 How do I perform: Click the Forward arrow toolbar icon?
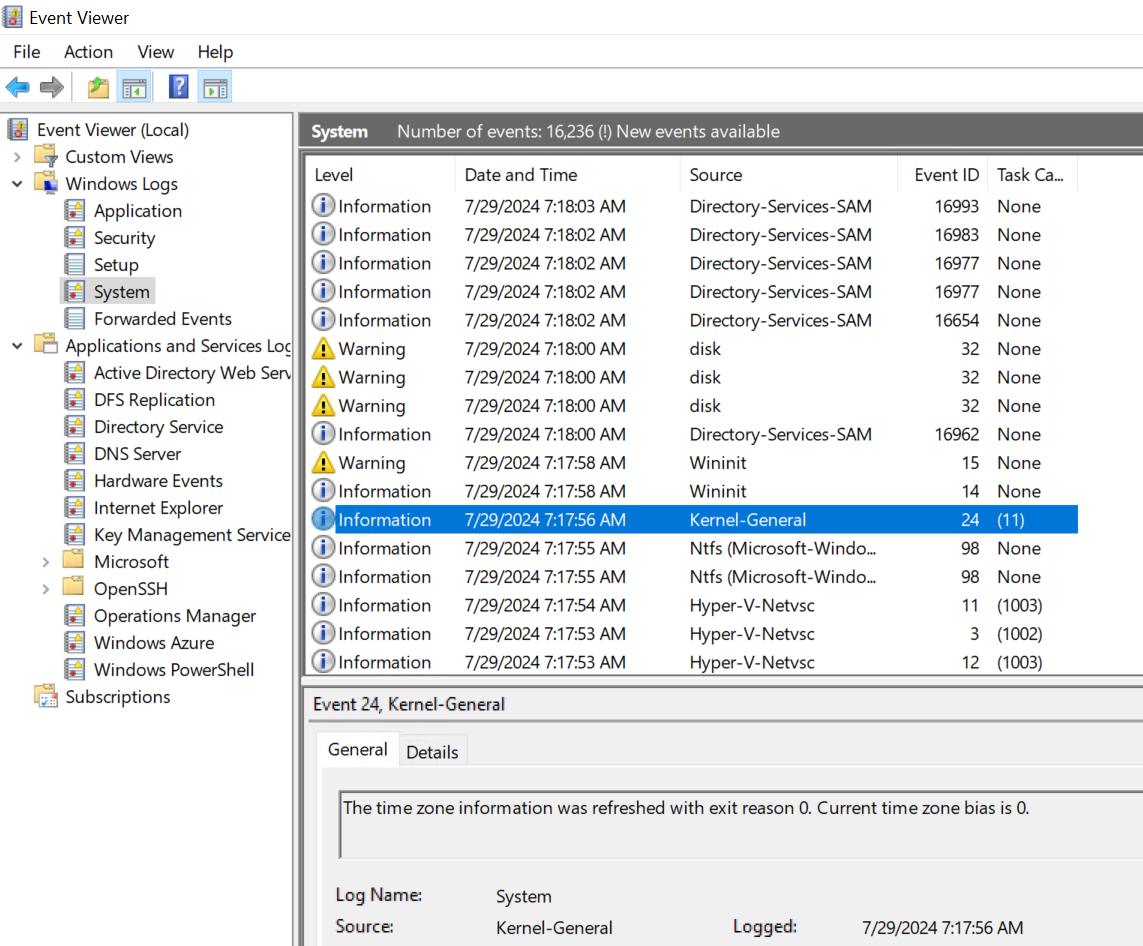52,88
